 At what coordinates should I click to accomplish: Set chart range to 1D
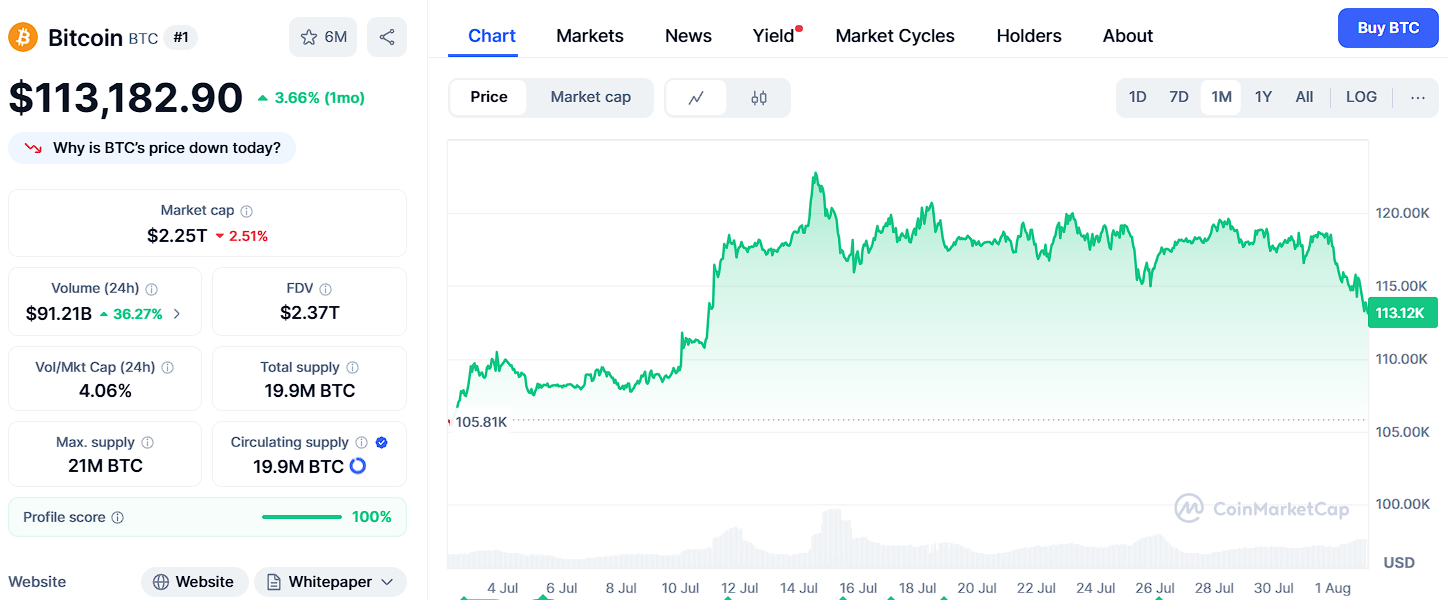[1137, 97]
